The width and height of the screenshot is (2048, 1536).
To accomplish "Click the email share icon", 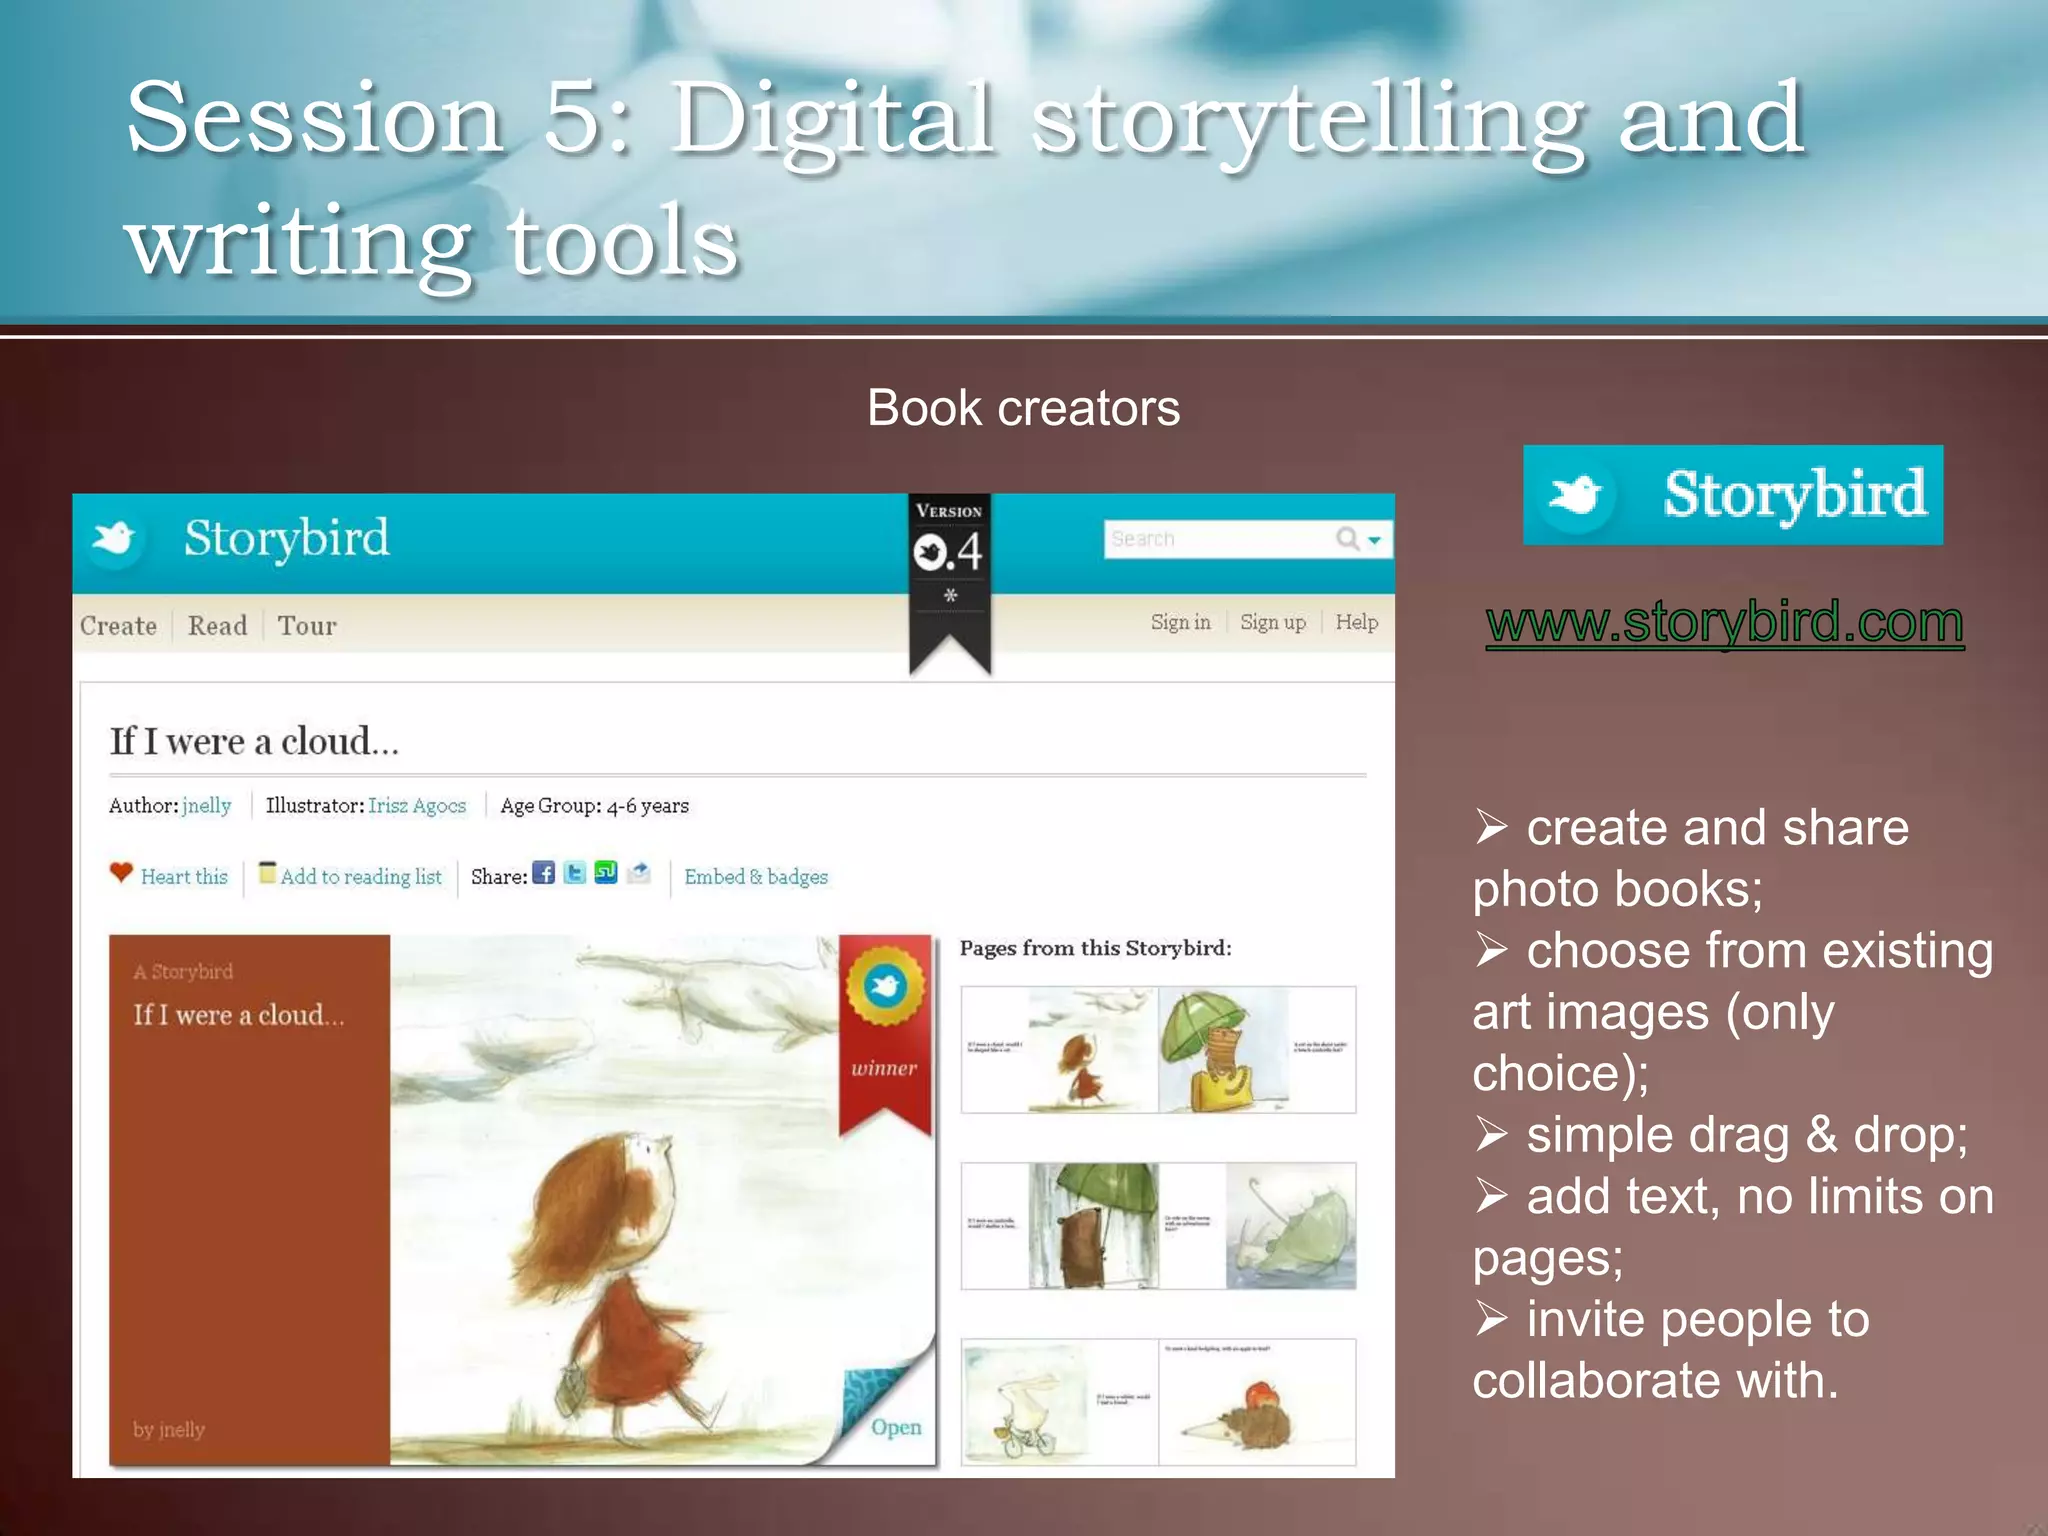I will 639,873.
